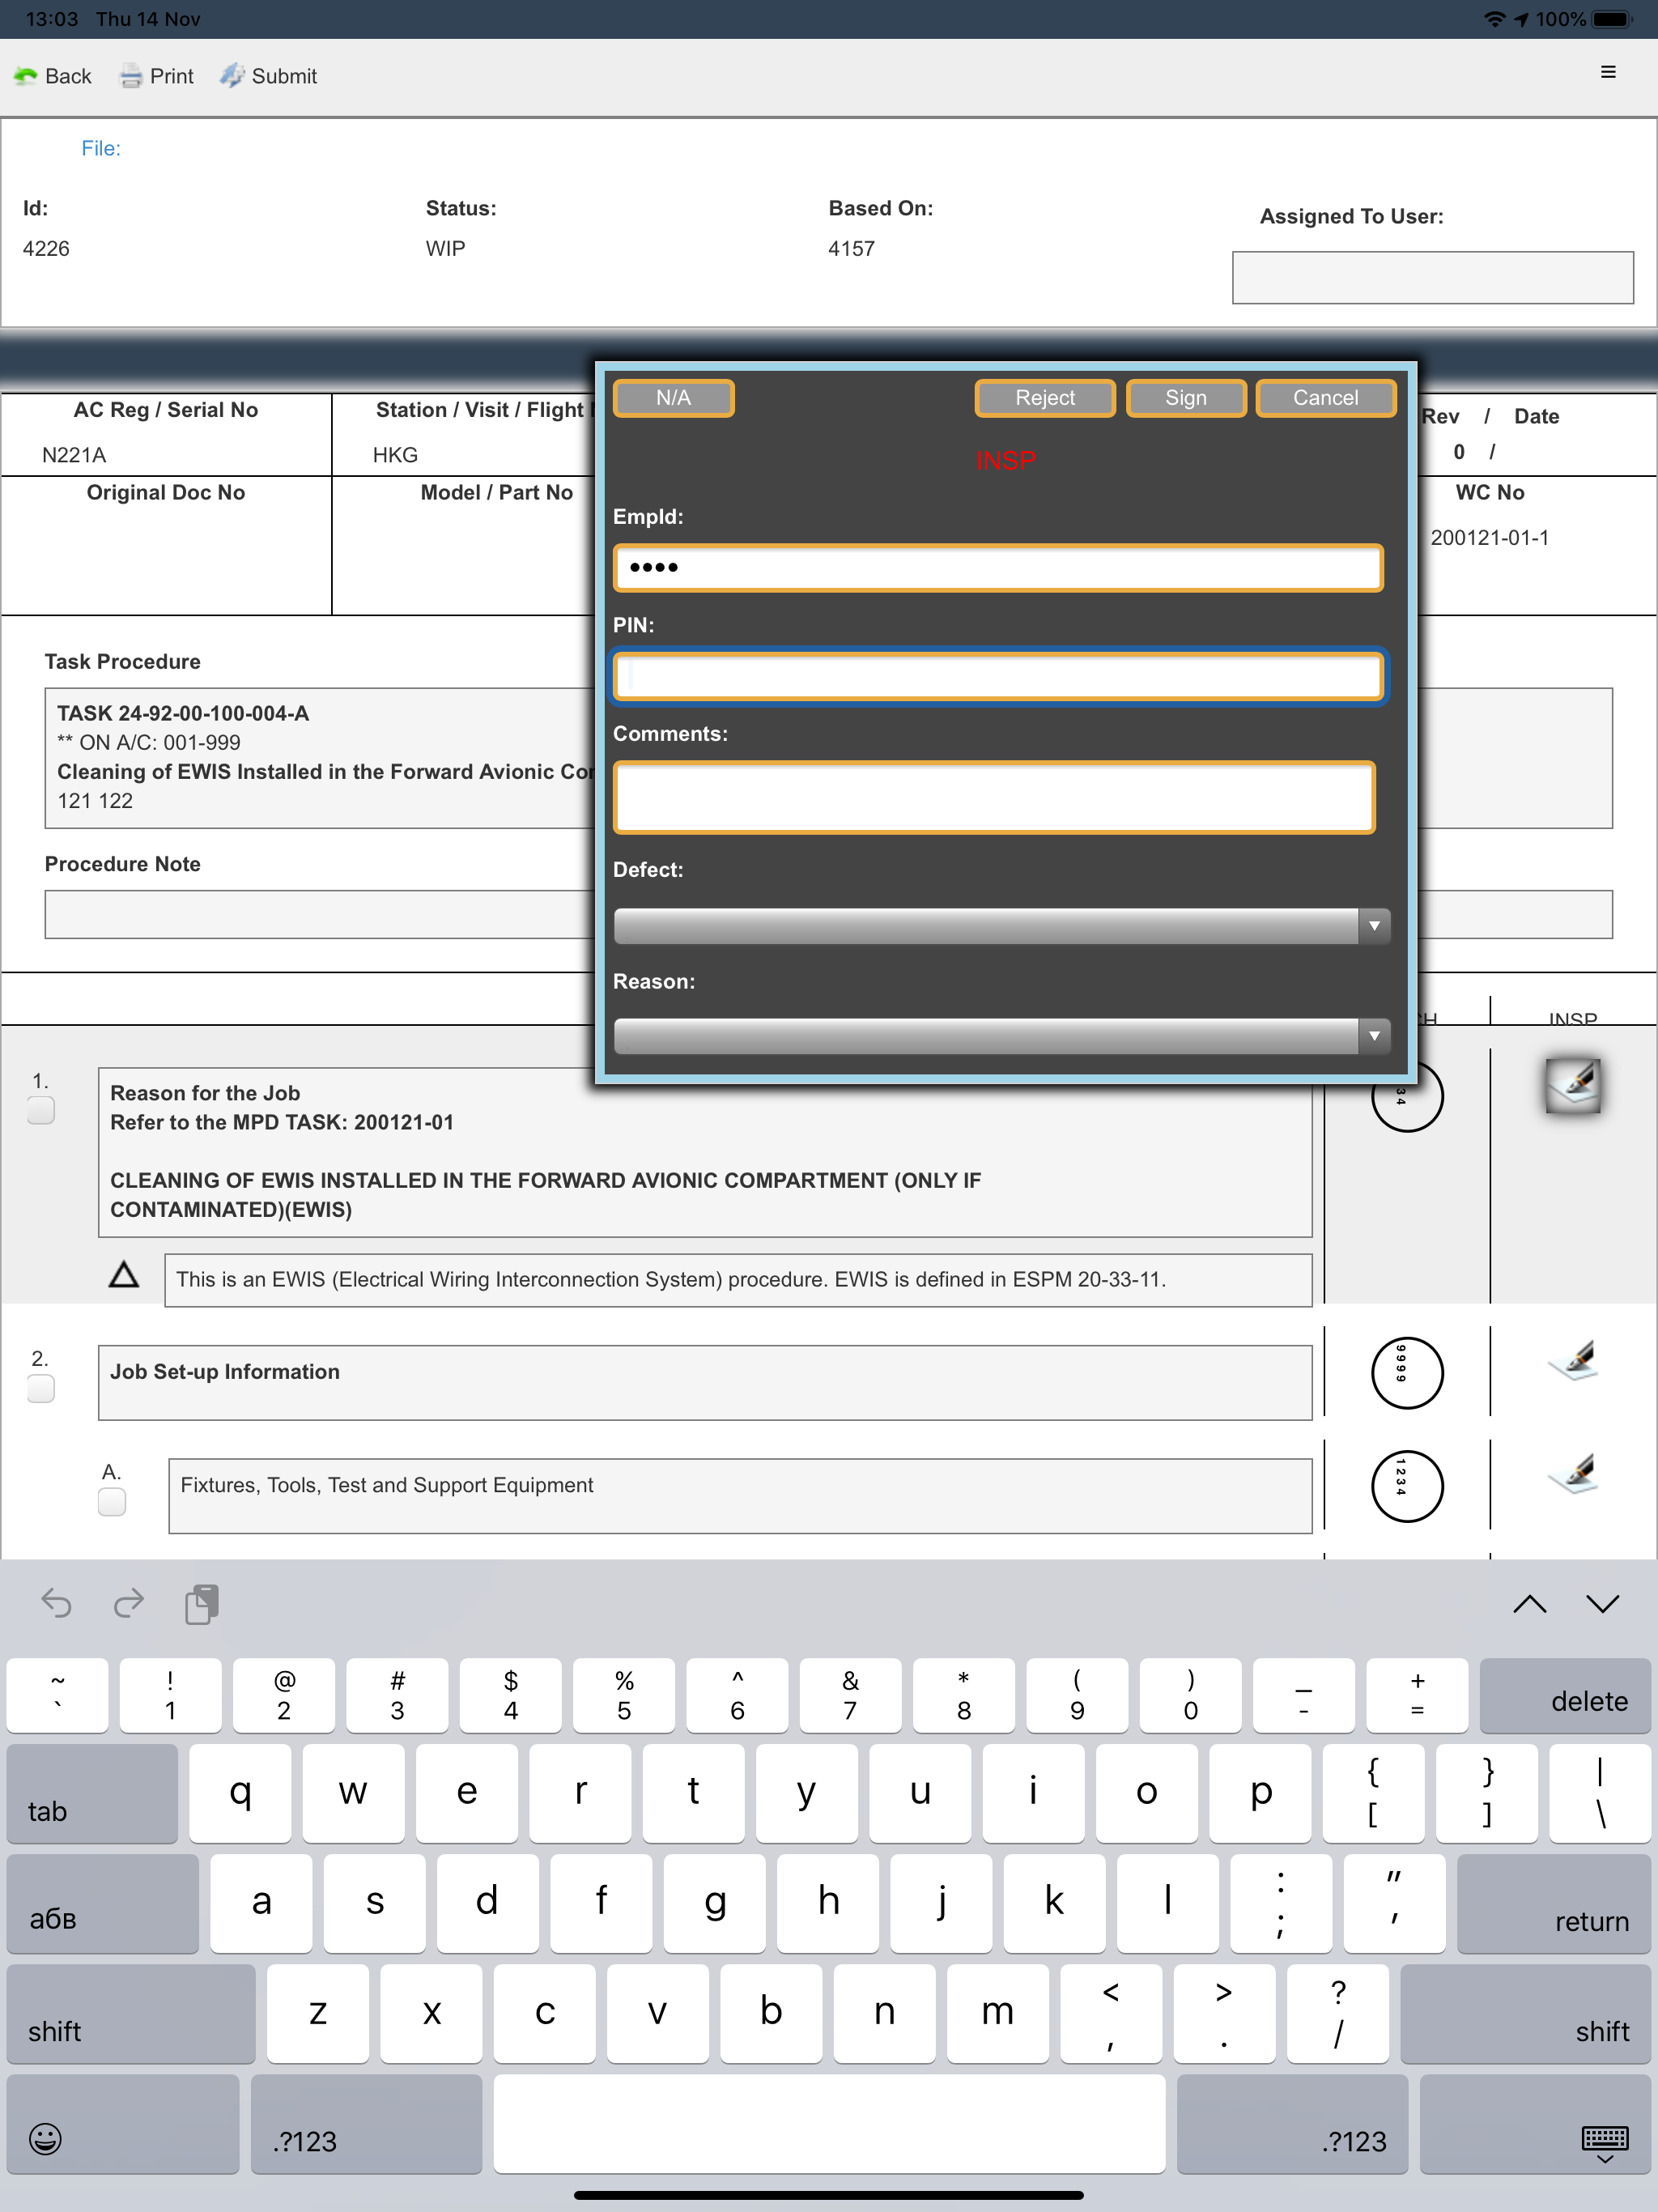The image size is (1658, 2212).
Task: Tap the keyboard paste clipboard icon
Action: [x=202, y=1603]
